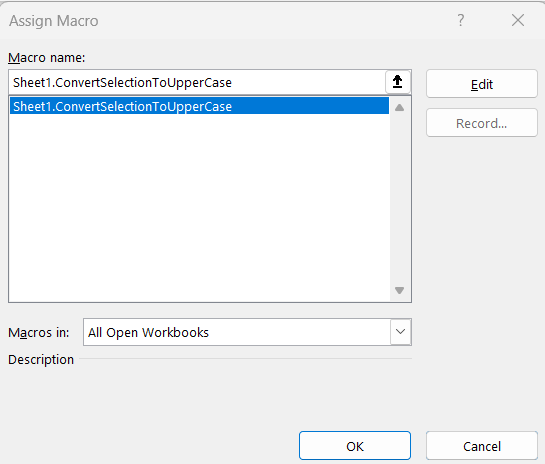The width and height of the screenshot is (545, 464).
Task: Click the empty area of the macro list
Action: point(200,207)
